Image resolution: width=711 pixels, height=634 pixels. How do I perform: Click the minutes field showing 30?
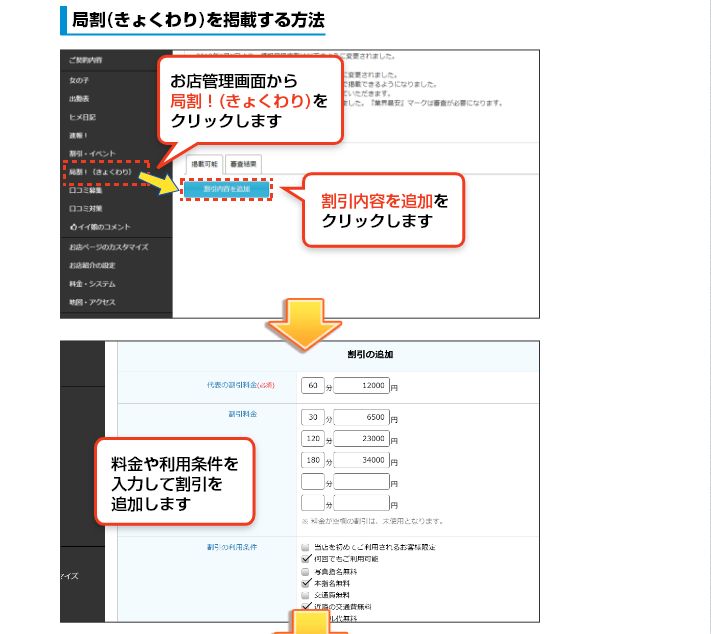[x=313, y=417]
